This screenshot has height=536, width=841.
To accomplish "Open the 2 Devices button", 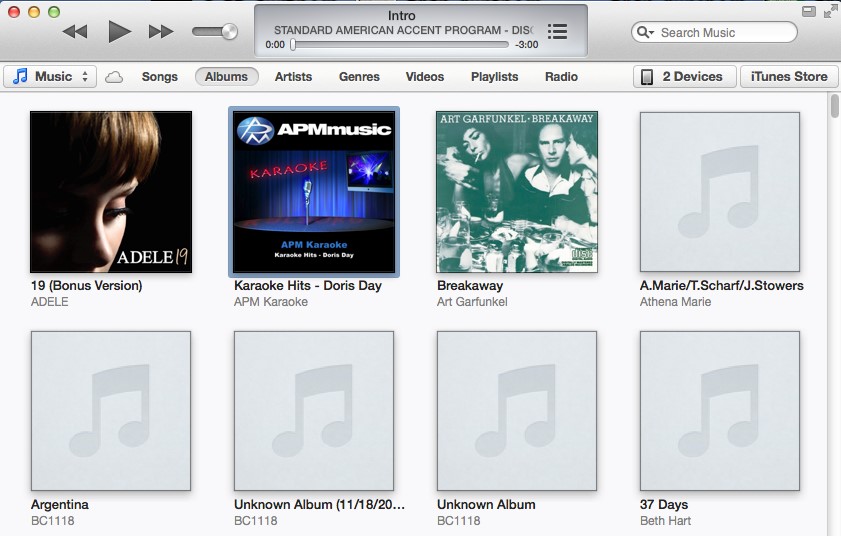I will [684, 77].
